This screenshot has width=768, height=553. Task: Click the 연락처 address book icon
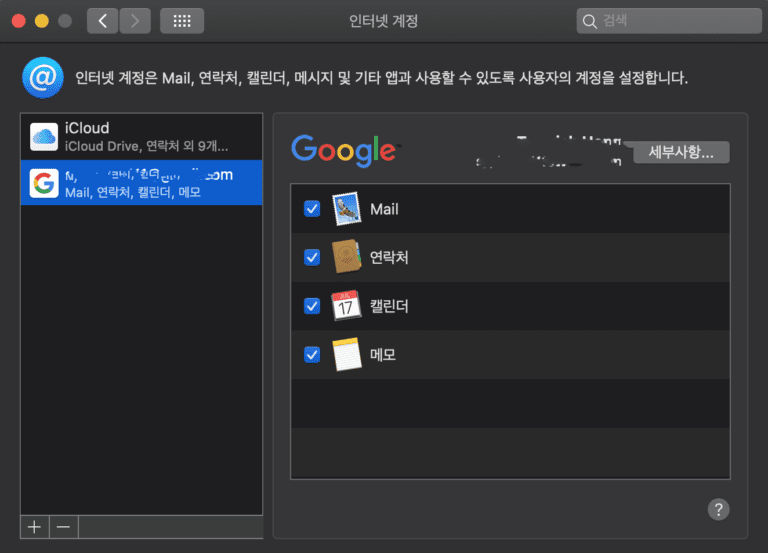click(346, 257)
